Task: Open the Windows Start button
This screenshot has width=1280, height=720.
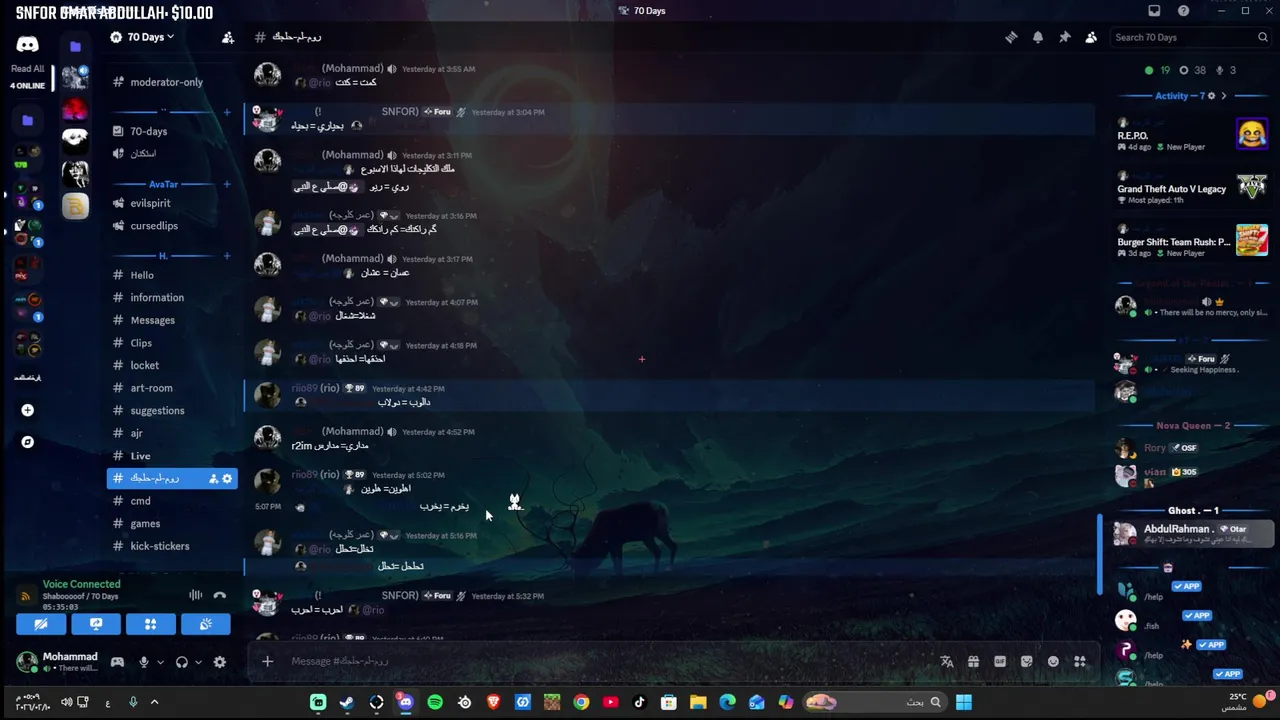Action: tap(964, 702)
